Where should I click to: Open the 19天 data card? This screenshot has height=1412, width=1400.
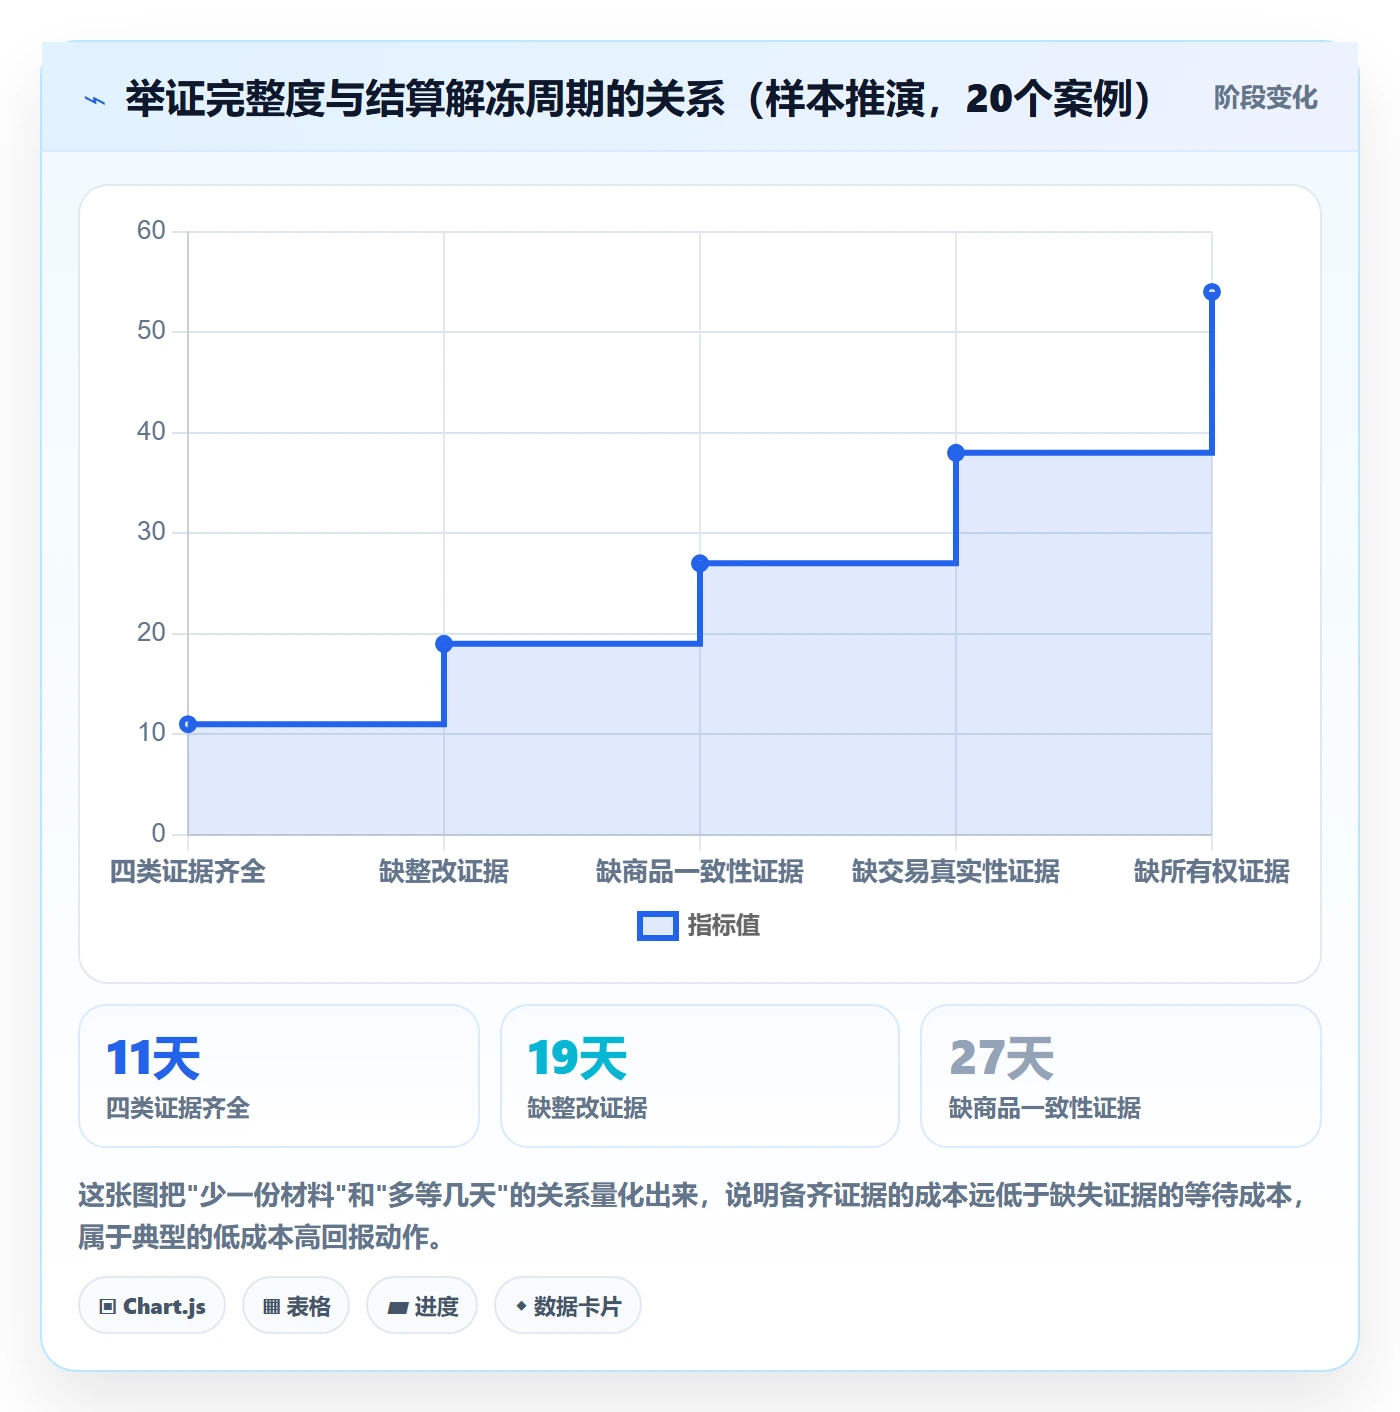click(x=700, y=1076)
